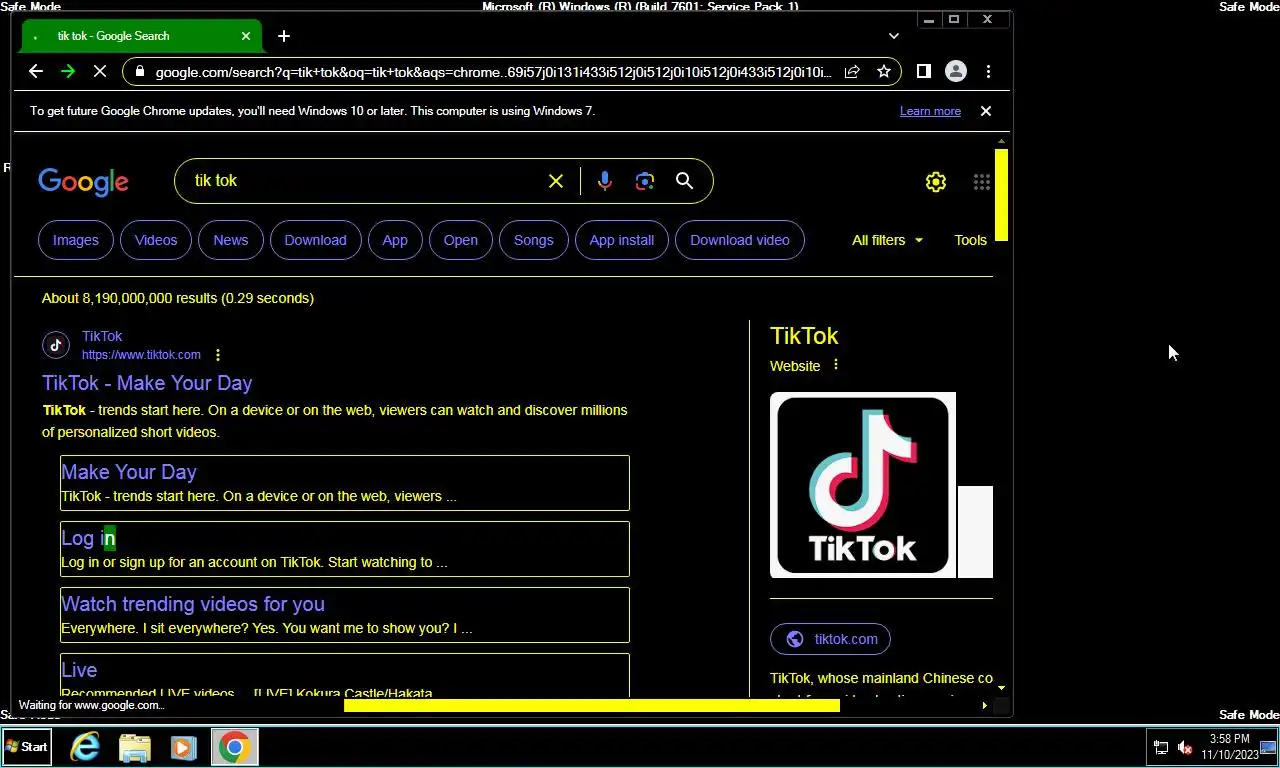This screenshot has height=768, width=1280.
Task: Start voice search with microphone
Action: click(x=604, y=181)
